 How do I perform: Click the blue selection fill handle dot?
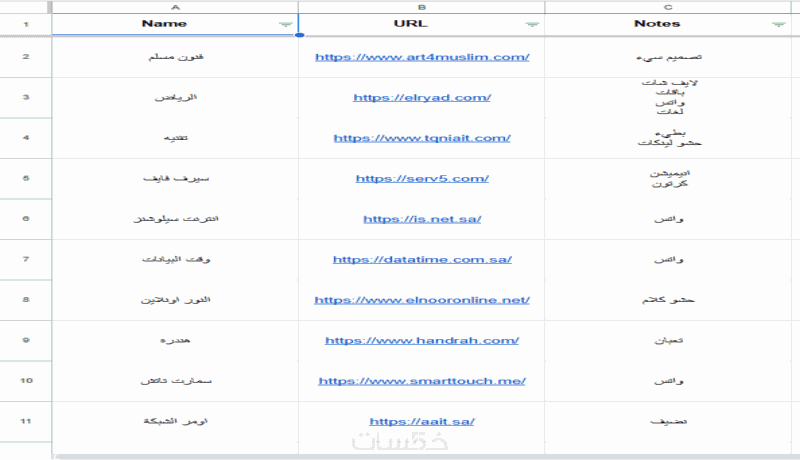pos(299,35)
